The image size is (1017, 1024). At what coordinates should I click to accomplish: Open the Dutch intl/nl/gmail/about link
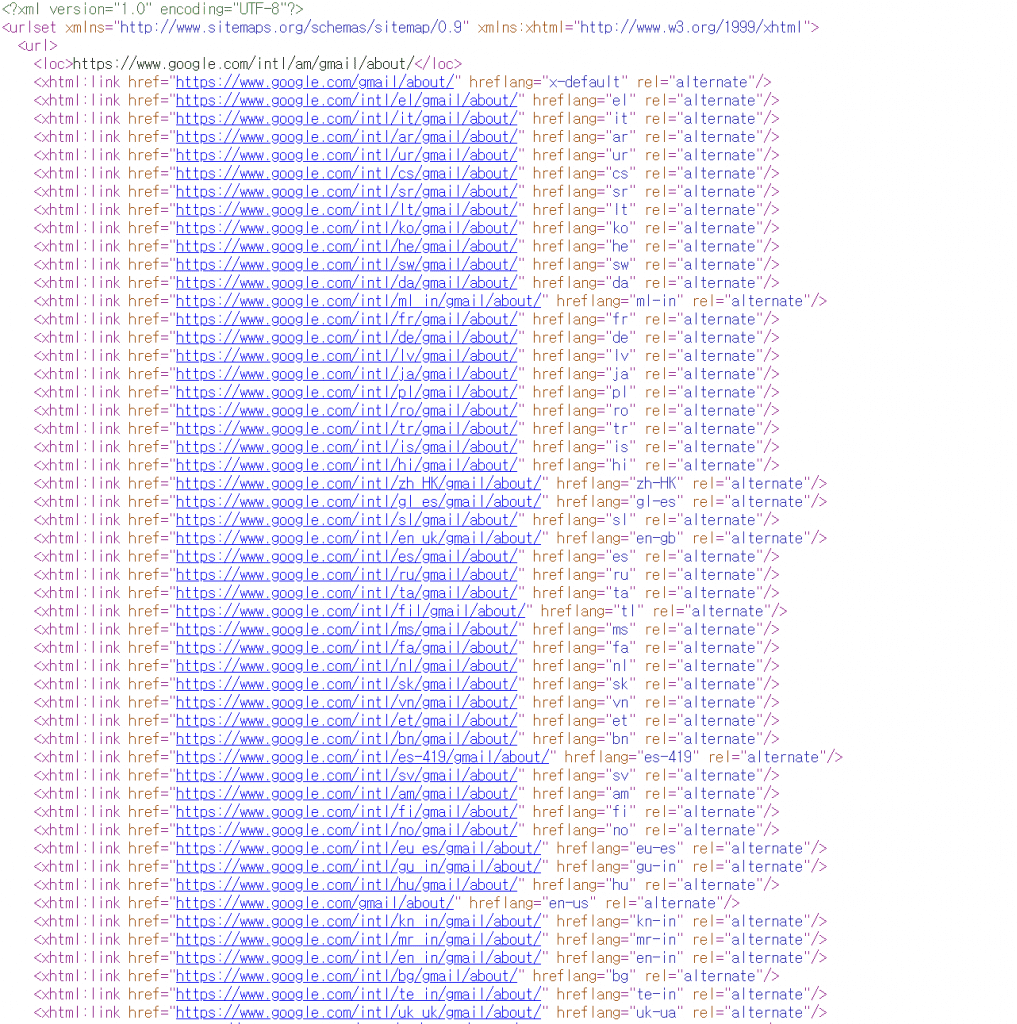pos(346,667)
